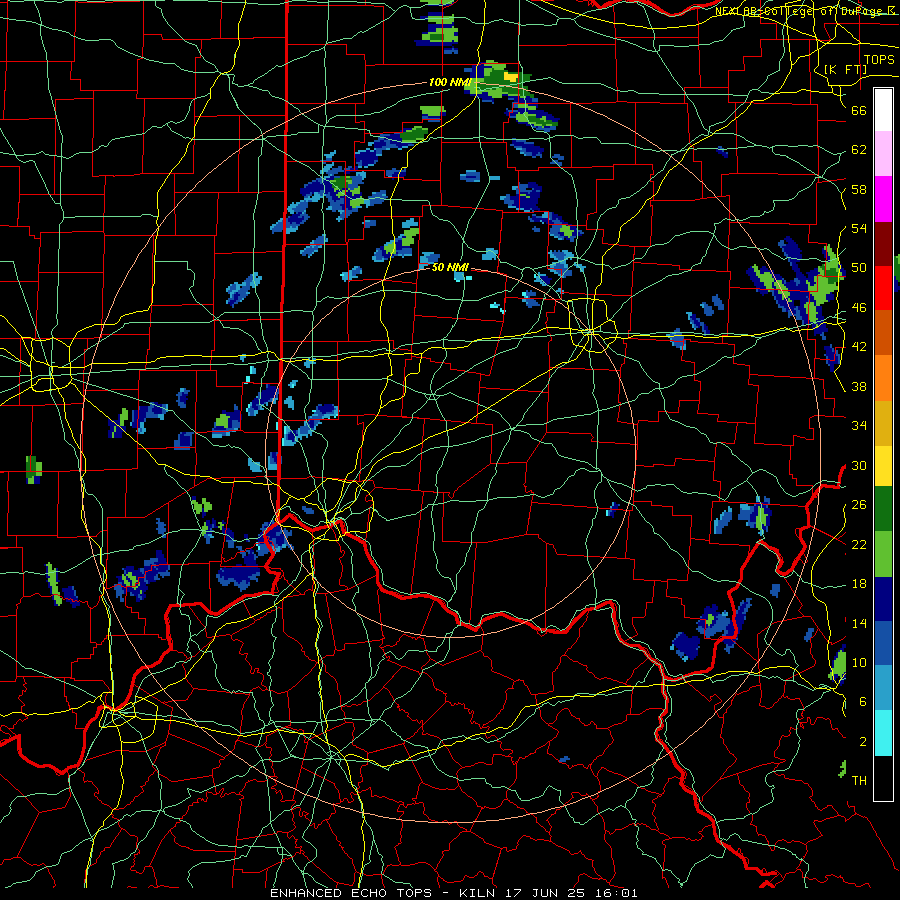Viewport: 900px width, 900px height.
Task: Select the dark red segment between 50 and 54
Action: (883, 244)
